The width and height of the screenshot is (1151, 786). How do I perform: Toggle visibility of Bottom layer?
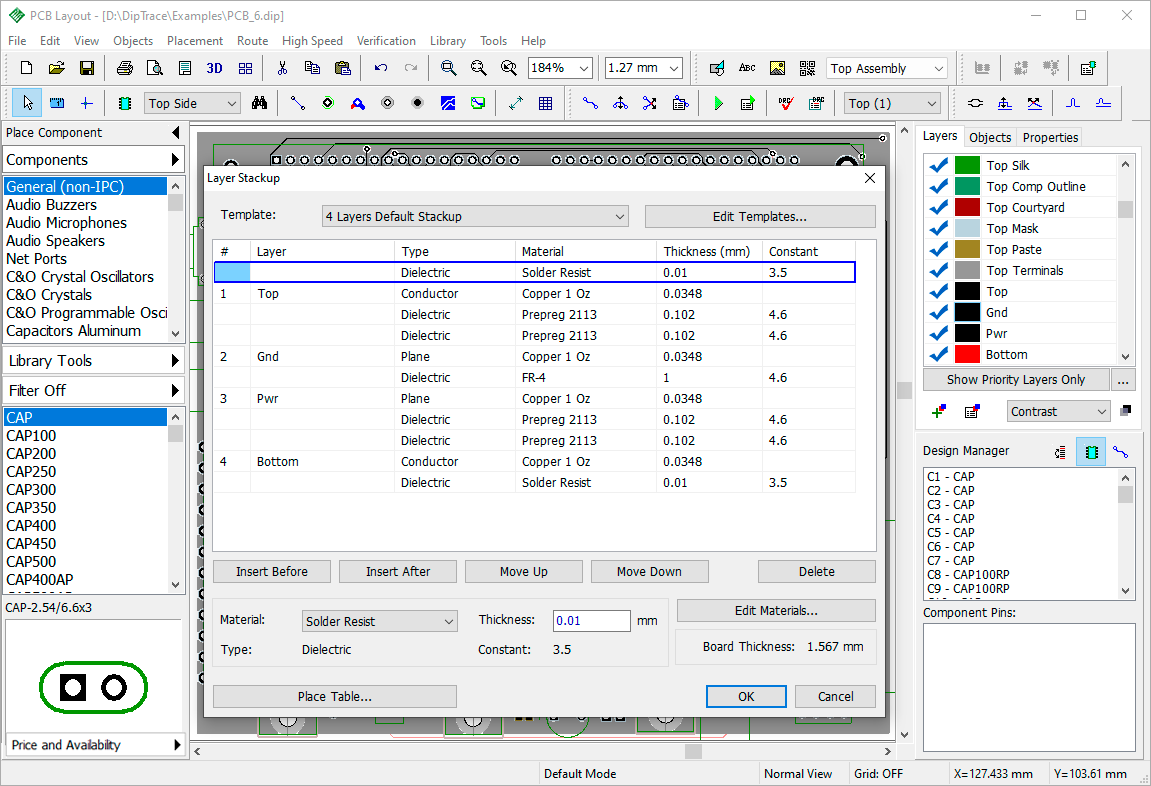point(938,354)
